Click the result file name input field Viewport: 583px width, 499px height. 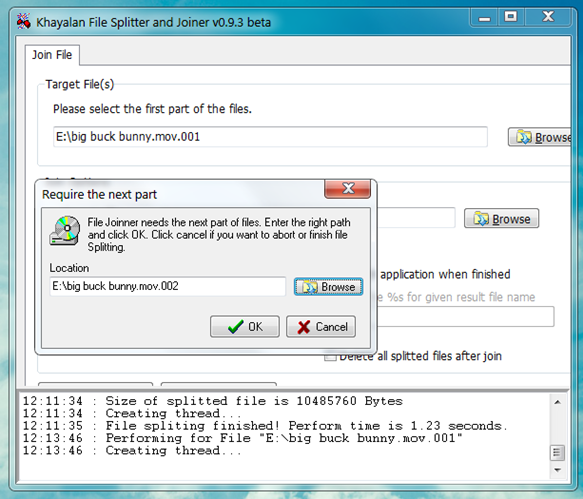click(x=465, y=317)
